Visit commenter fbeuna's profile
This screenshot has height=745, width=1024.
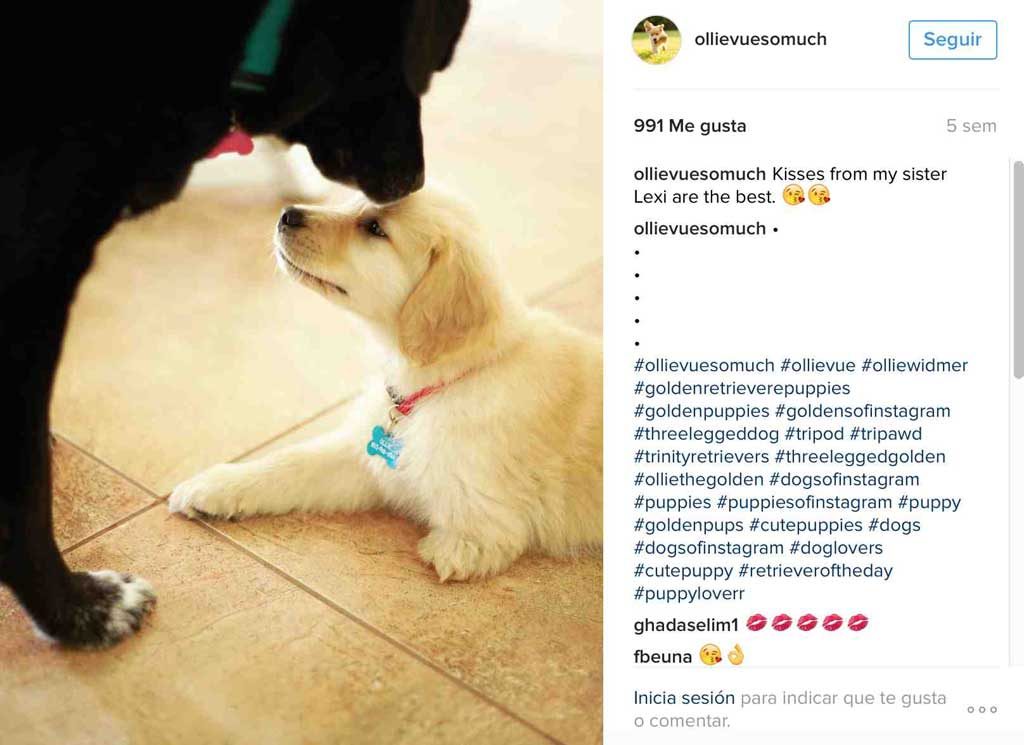662,657
